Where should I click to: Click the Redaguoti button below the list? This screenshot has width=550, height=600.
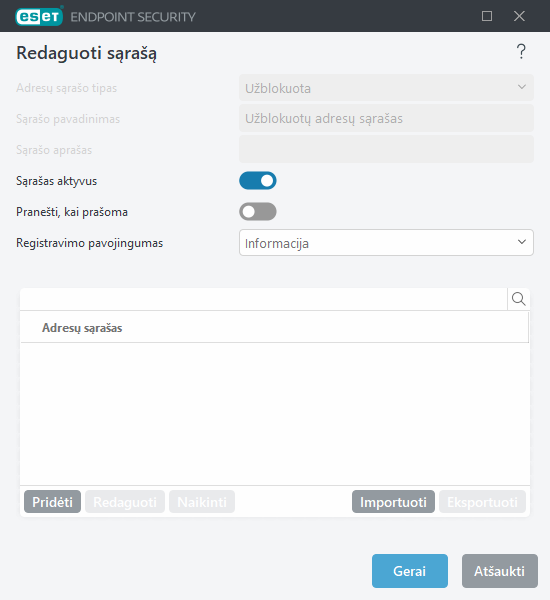coord(125,502)
